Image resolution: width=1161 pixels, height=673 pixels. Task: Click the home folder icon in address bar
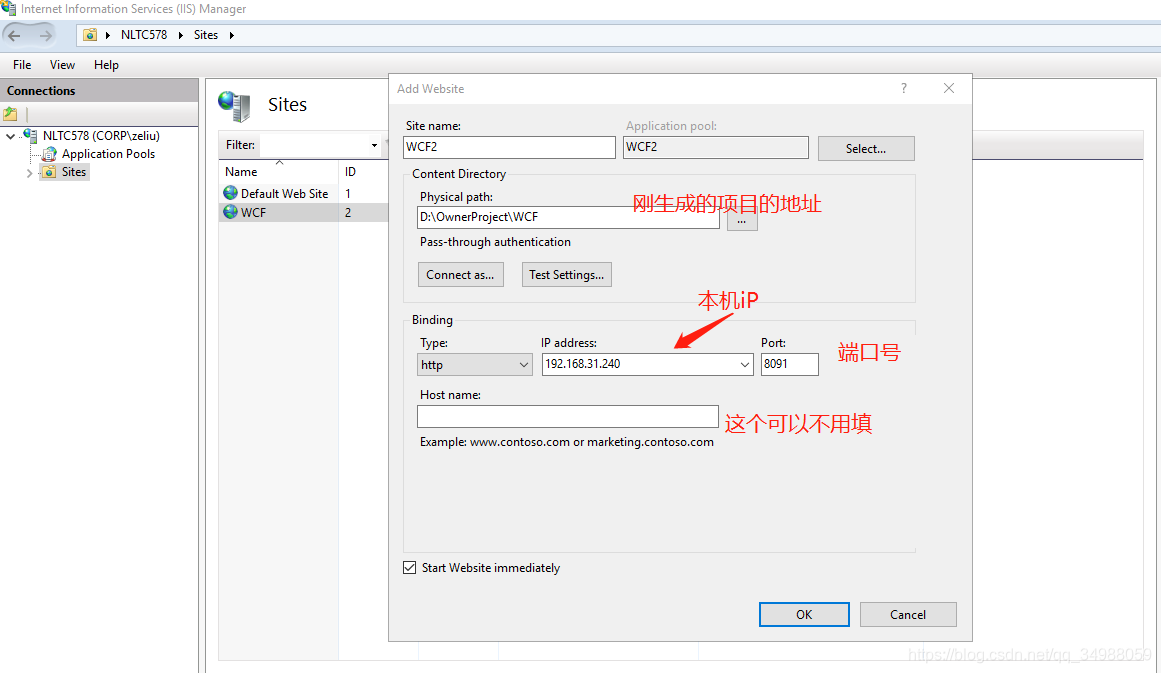90,35
